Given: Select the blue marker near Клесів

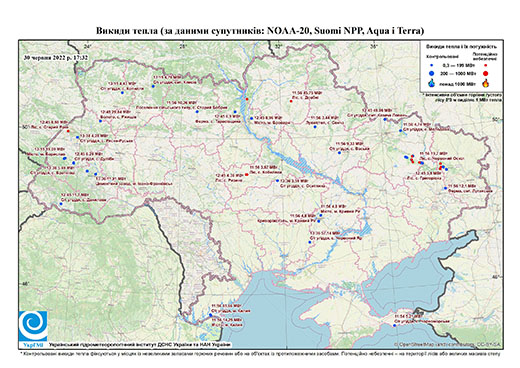Looking at the screenshot, I should (x=153, y=86).
